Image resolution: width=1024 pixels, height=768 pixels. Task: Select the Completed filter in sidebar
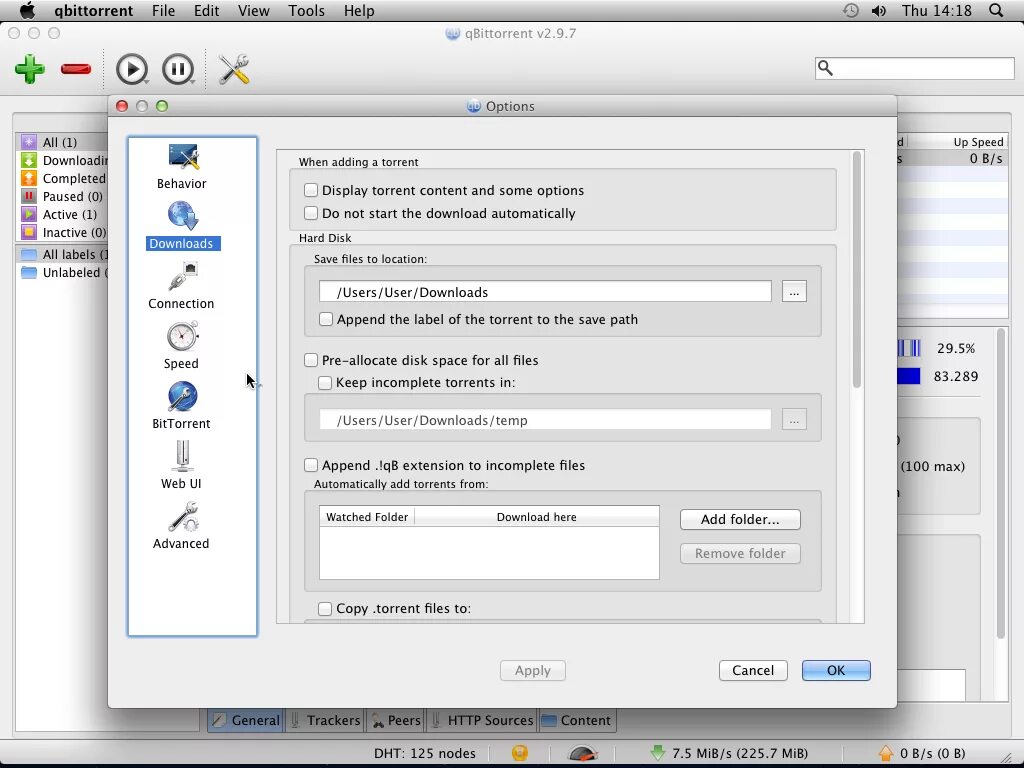pos(63,178)
